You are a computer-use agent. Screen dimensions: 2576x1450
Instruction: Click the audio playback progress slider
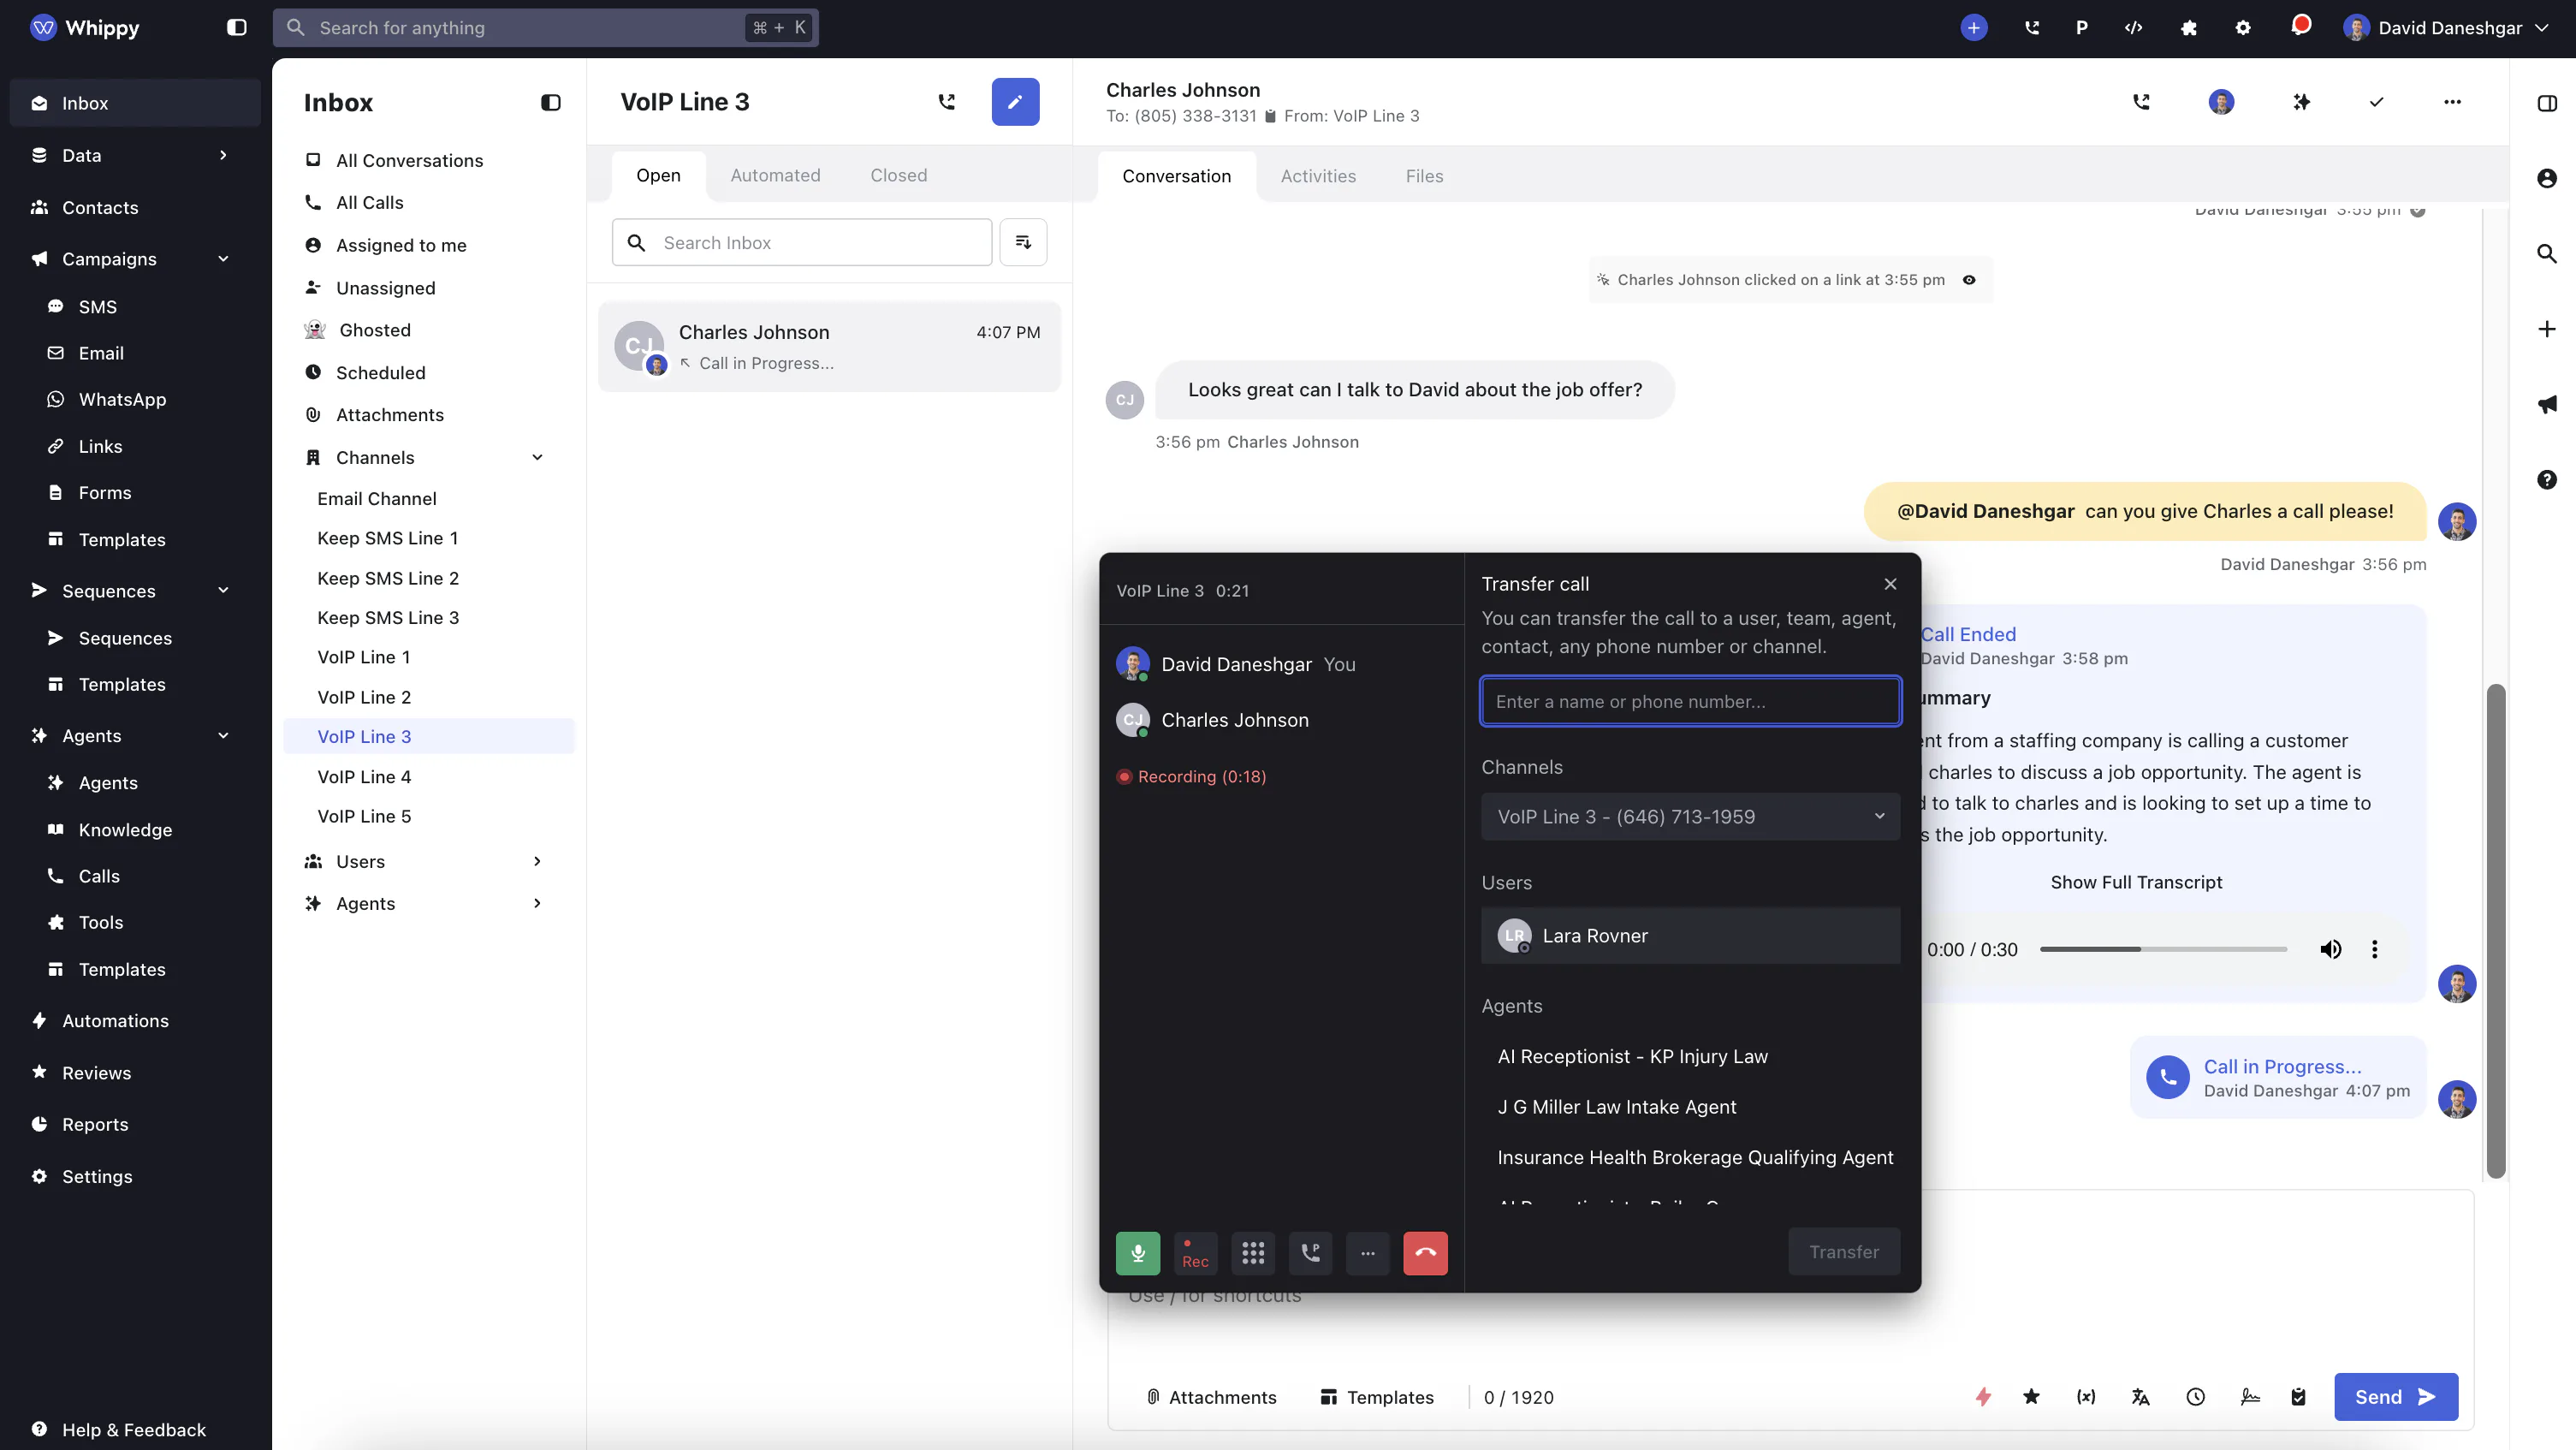(2162, 949)
